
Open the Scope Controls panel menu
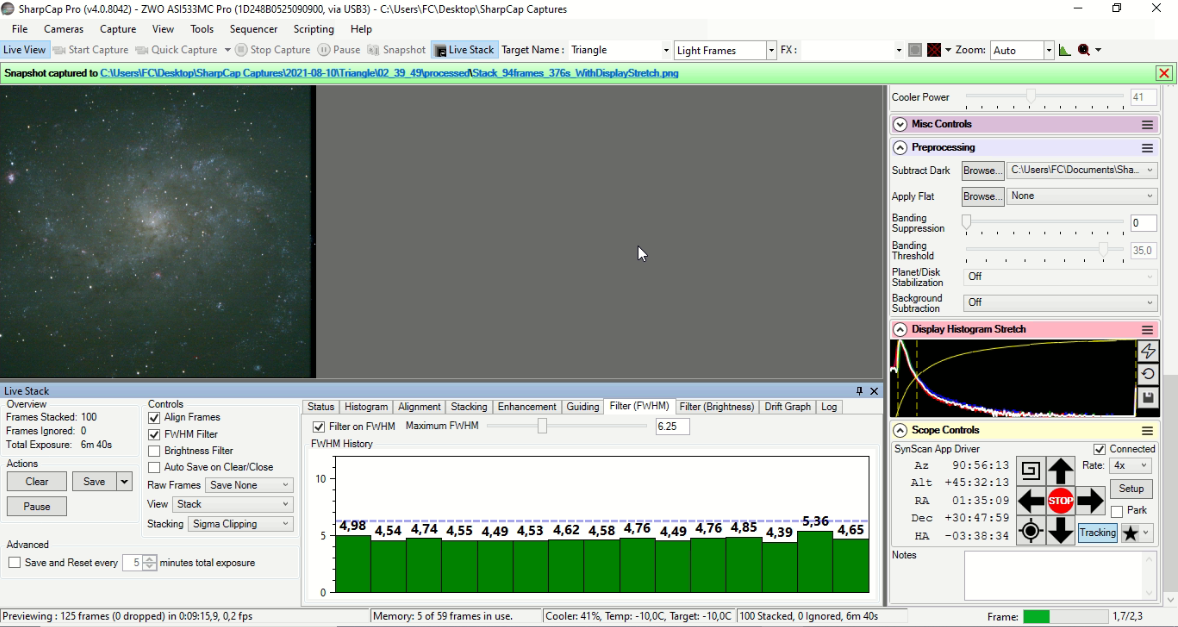tap(1147, 431)
